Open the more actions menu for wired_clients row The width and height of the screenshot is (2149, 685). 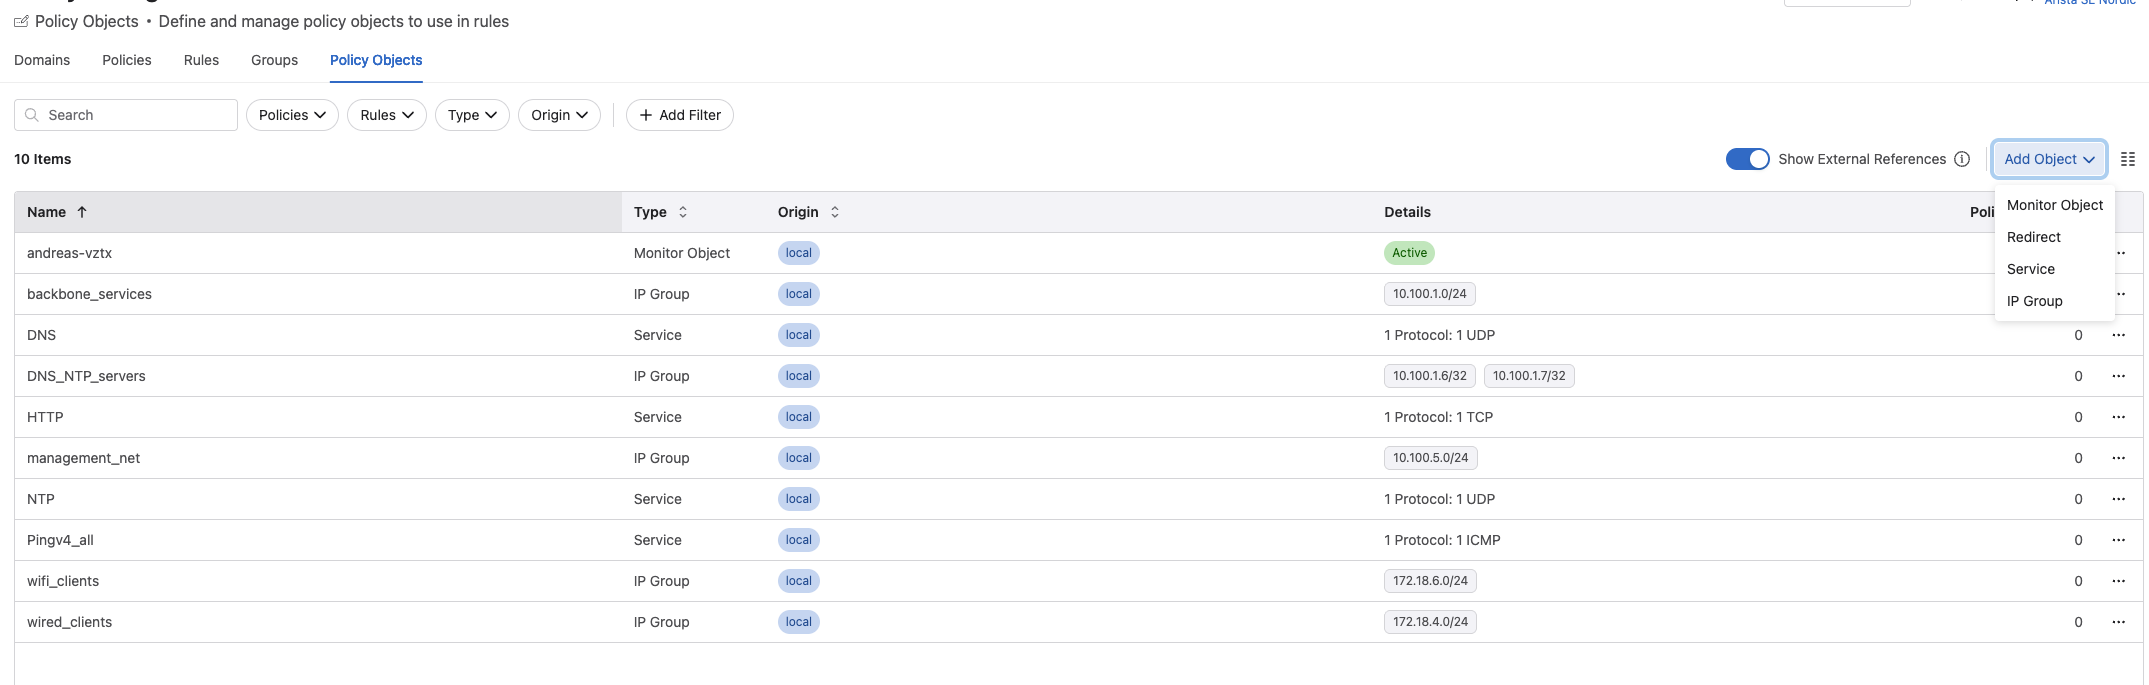(2118, 622)
